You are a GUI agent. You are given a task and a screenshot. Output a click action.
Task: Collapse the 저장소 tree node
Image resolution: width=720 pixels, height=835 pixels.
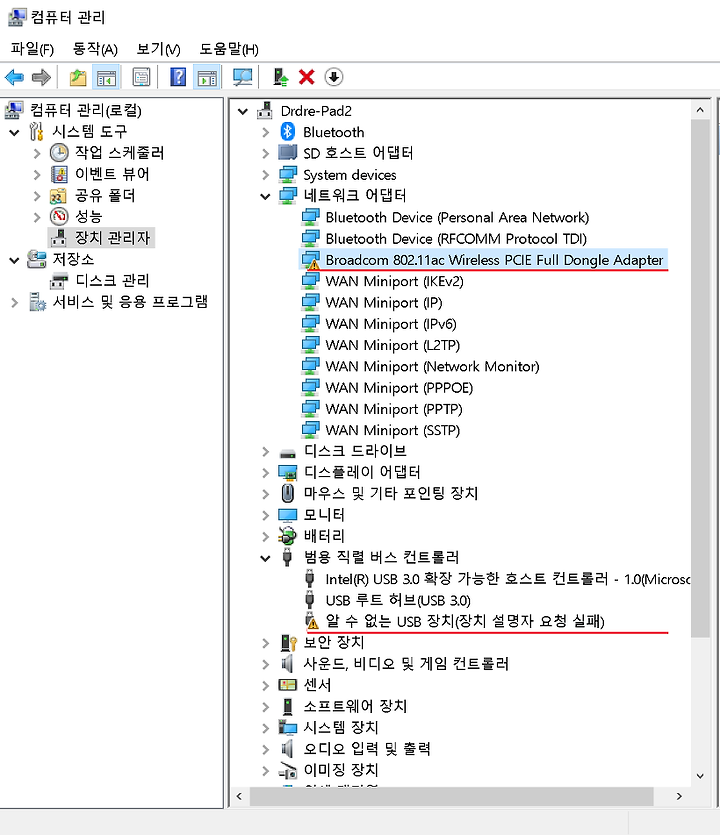14,260
